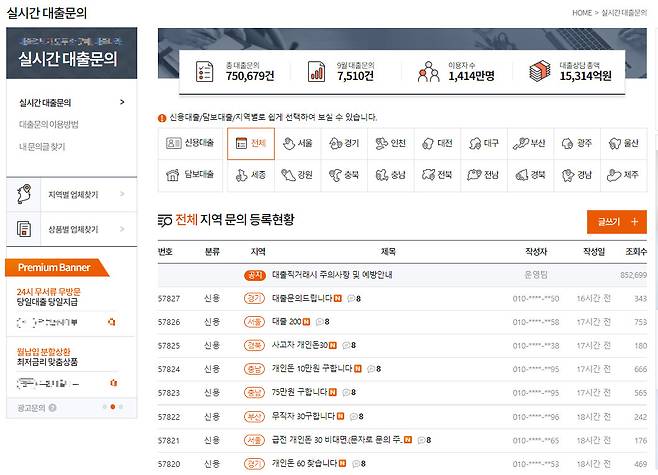The width and height of the screenshot is (658, 475).
Task: Click author 010-****-**50
Action: (x=536, y=299)
